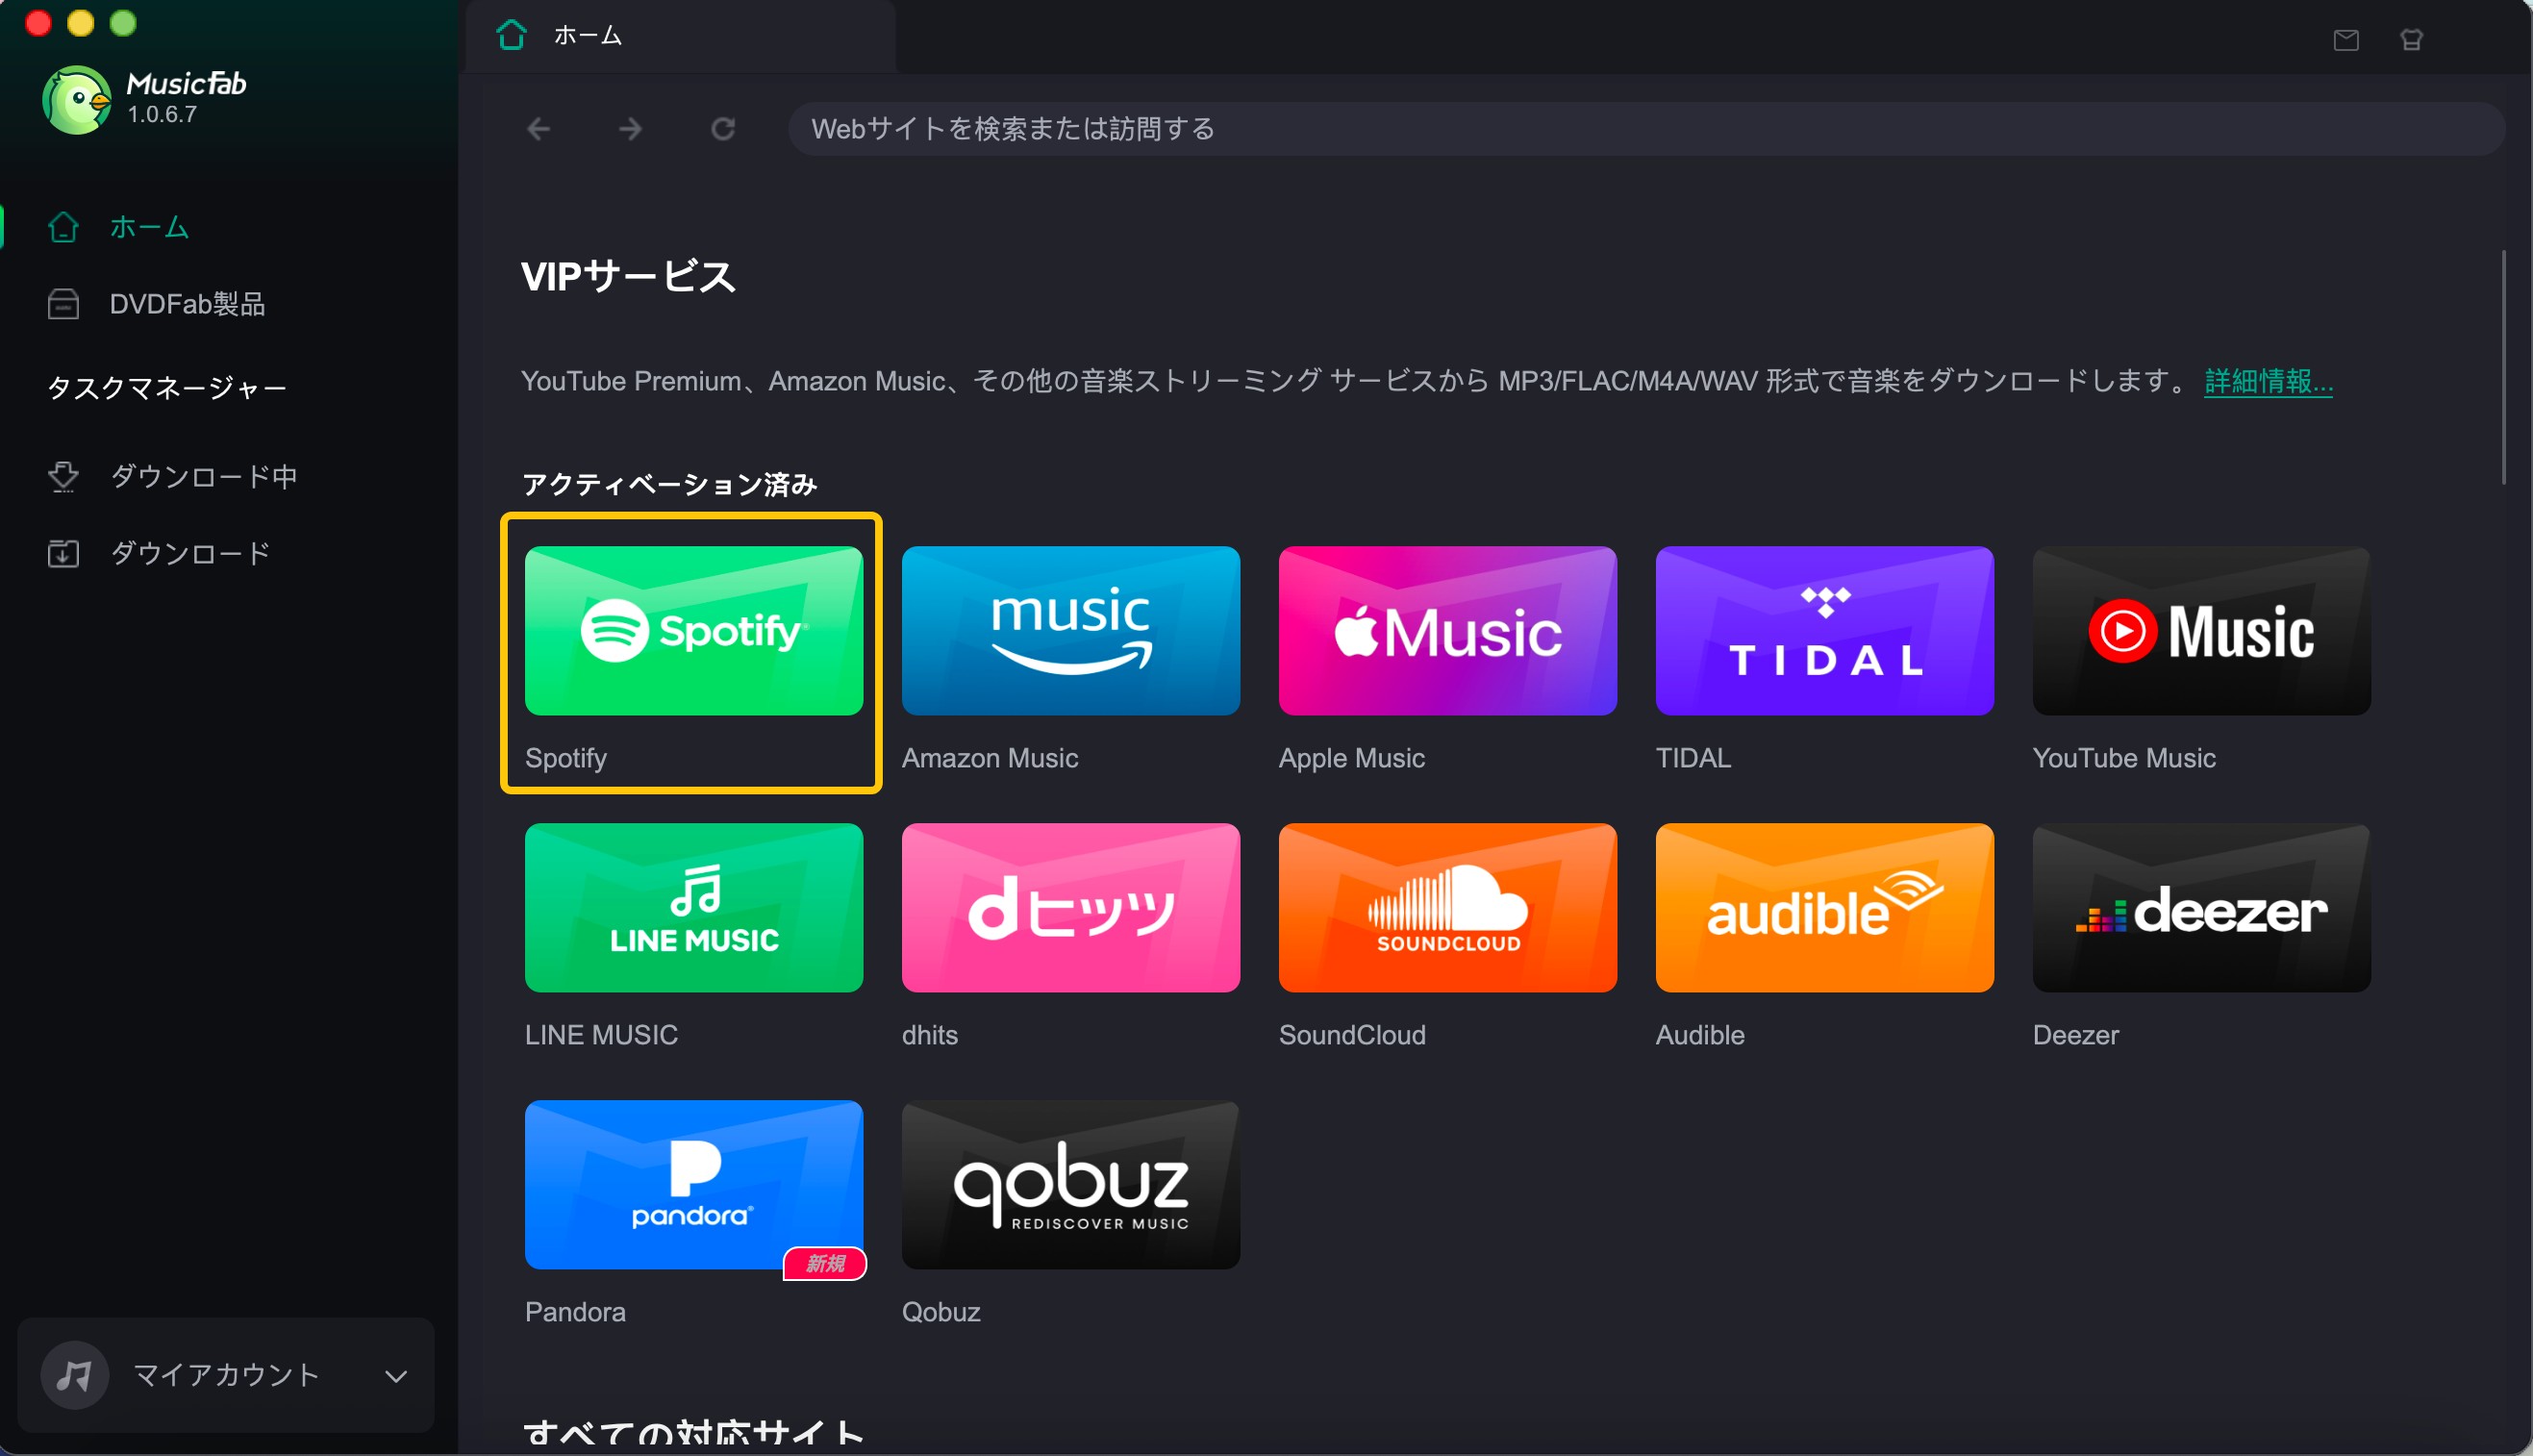This screenshot has height=1456, width=2533.
Task: Open the Audible service tile
Action: [1824, 907]
